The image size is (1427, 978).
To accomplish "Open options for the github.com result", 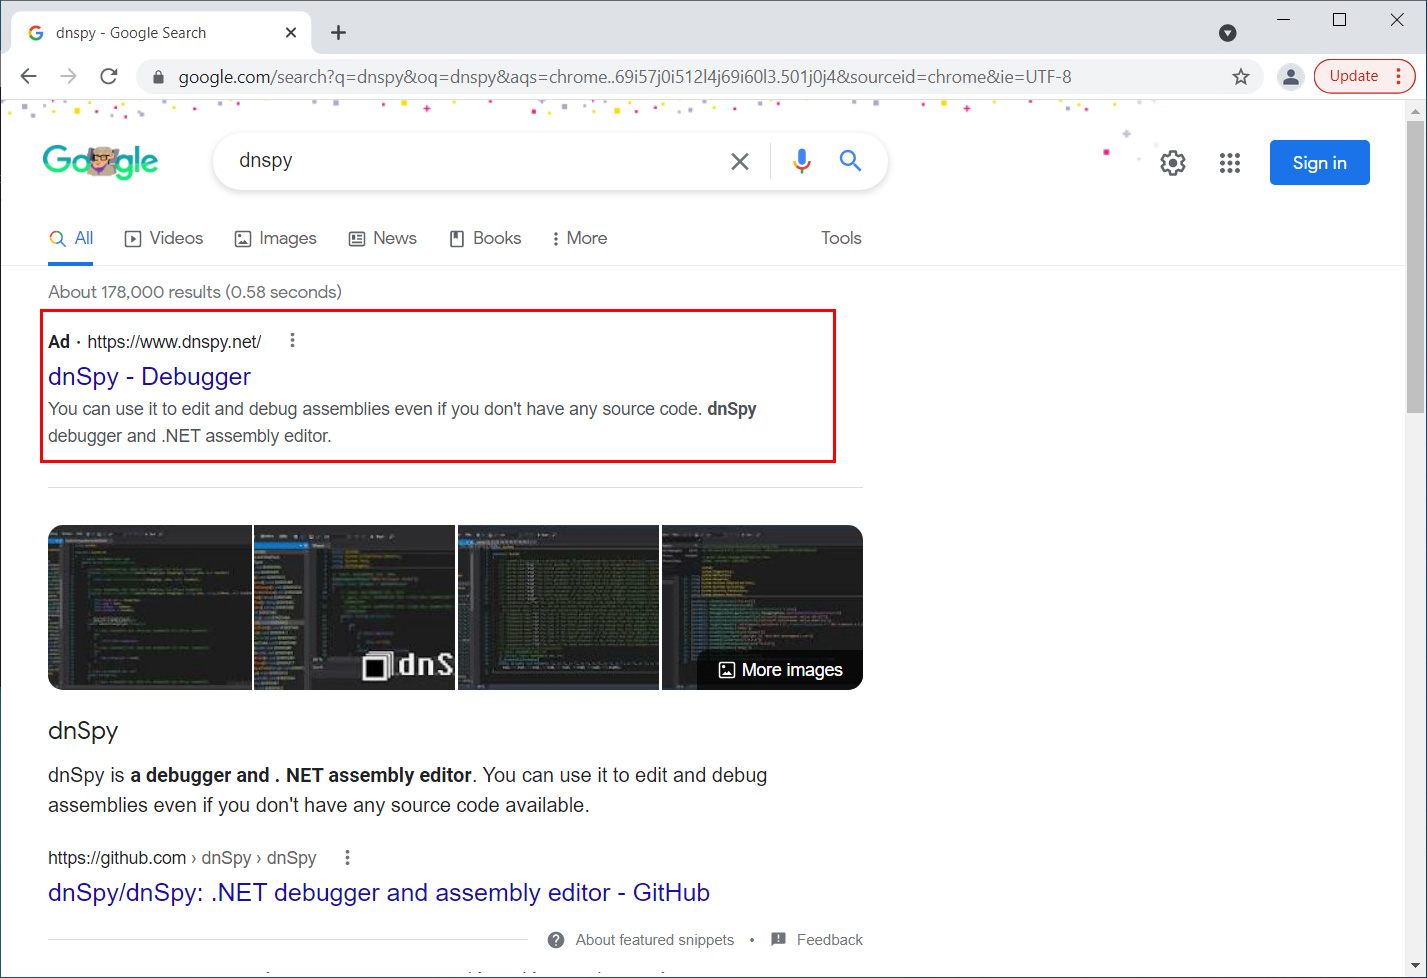I will point(347,858).
